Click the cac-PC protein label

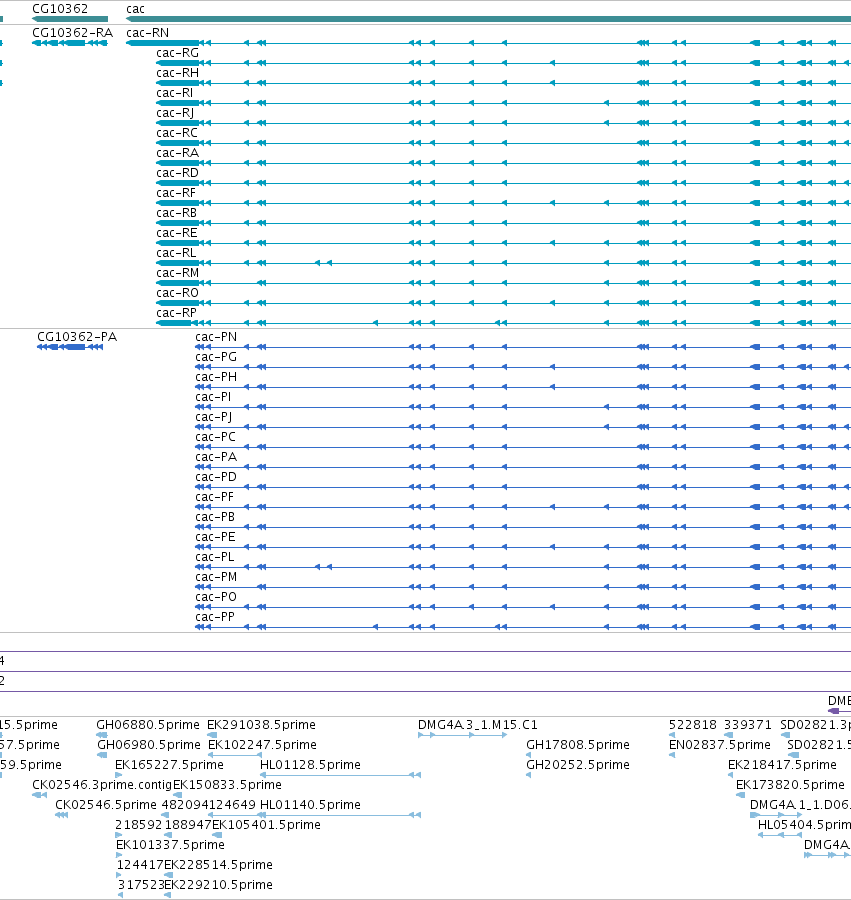pyautogui.click(x=215, y=437)
